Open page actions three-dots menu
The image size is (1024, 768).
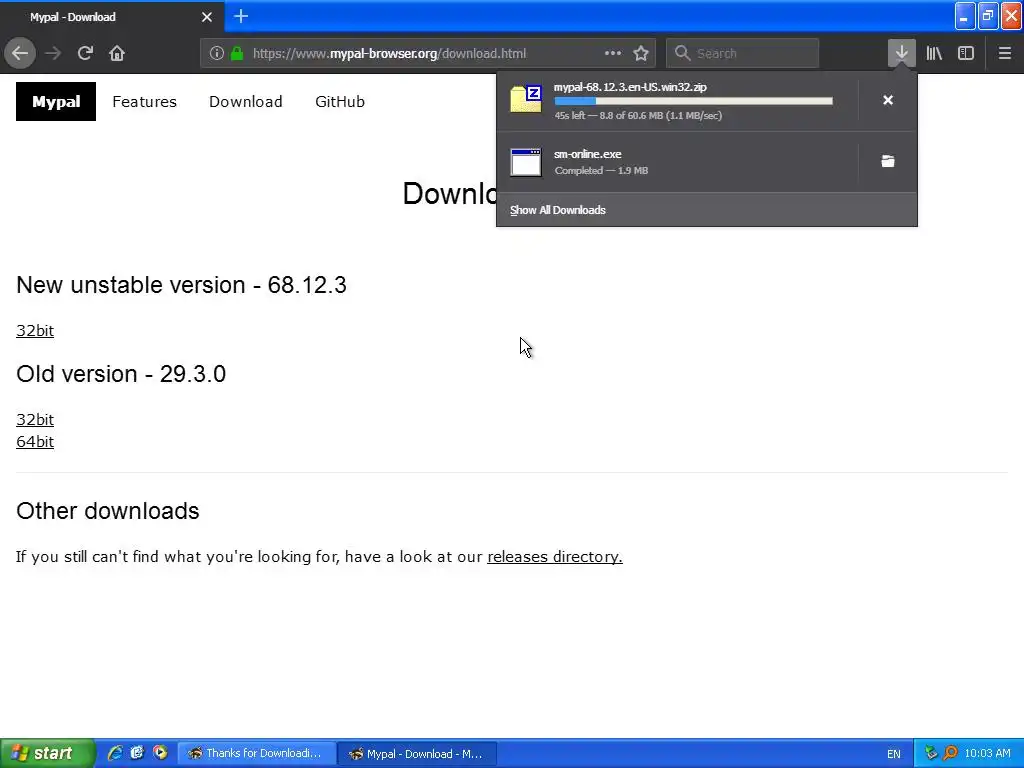(613, 54)
